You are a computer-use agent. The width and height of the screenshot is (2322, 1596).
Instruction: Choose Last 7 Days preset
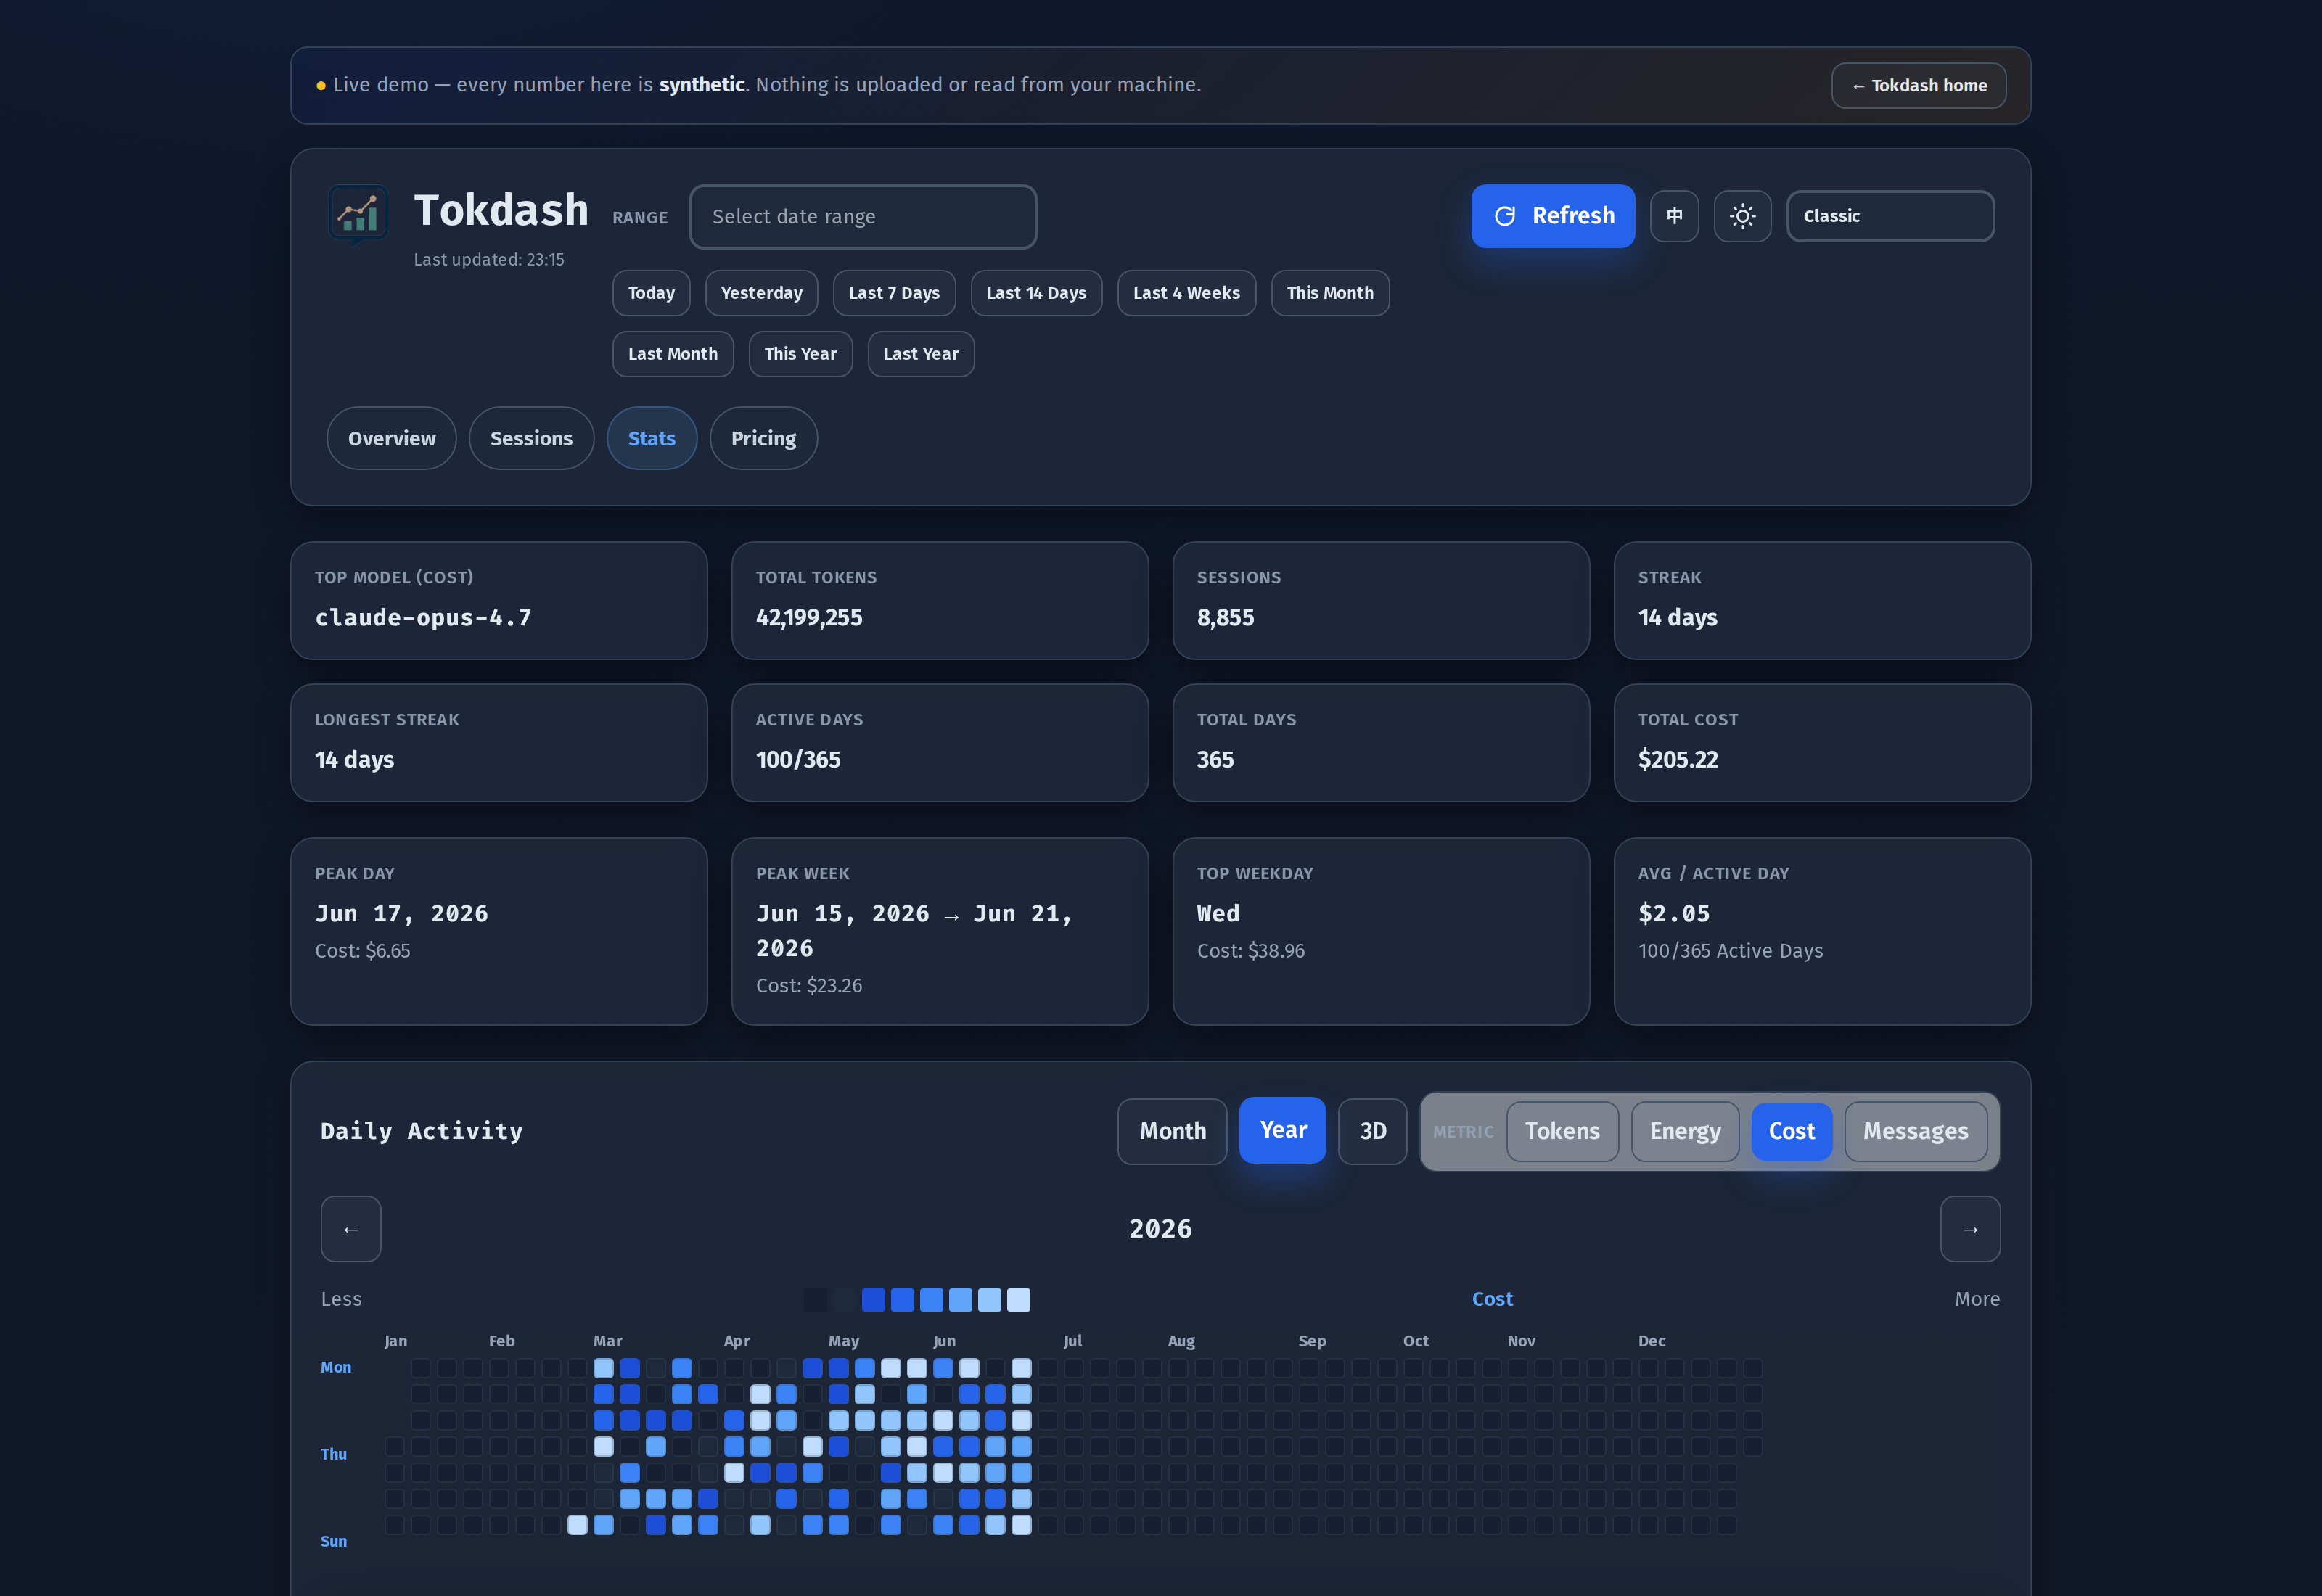pyautogui.click(x=894, y=293)
